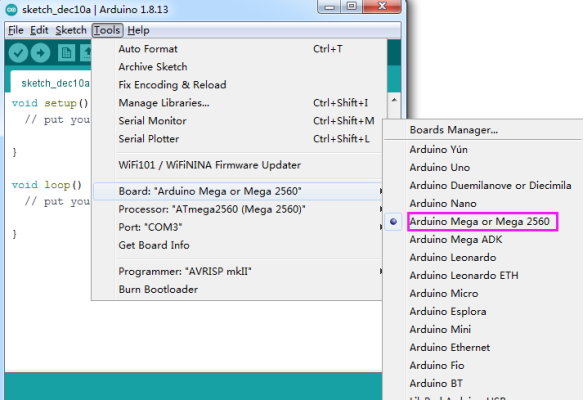Viewport: 584px width, 400px height.
Task: Click the Arduino logo in title bar
Action: coord(12,9)
